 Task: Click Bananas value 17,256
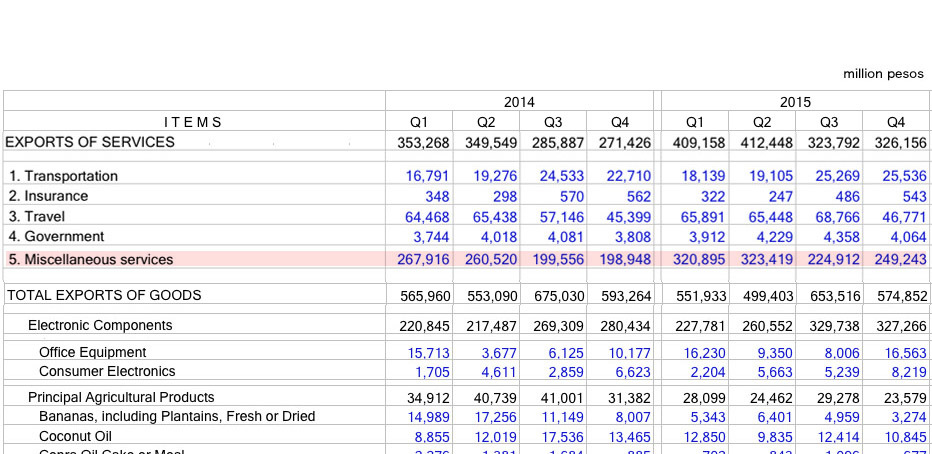tap(495, 417)
